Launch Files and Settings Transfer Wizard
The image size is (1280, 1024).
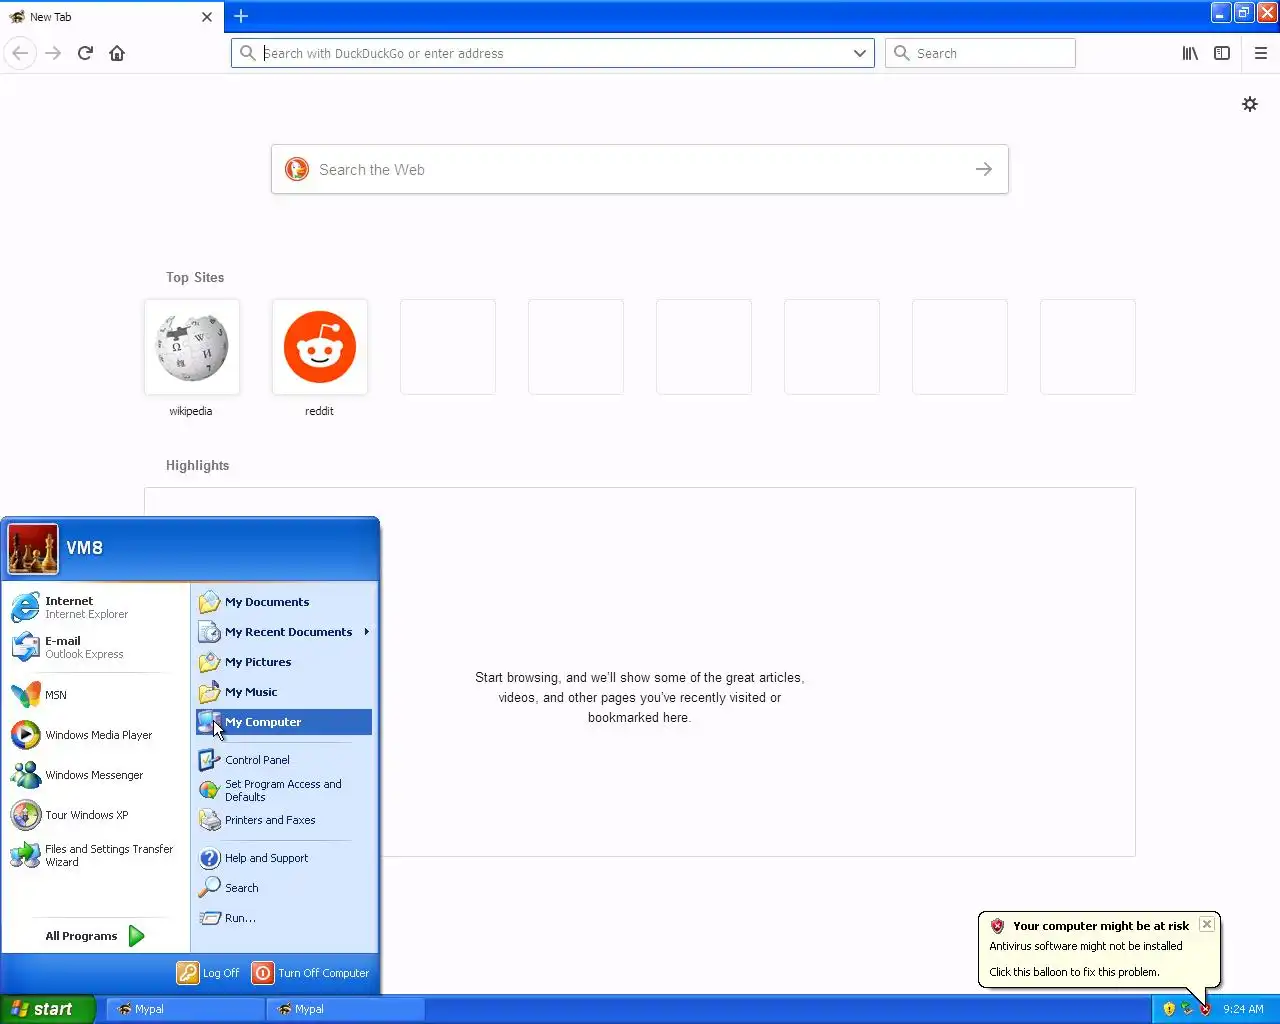click(96, 855)
